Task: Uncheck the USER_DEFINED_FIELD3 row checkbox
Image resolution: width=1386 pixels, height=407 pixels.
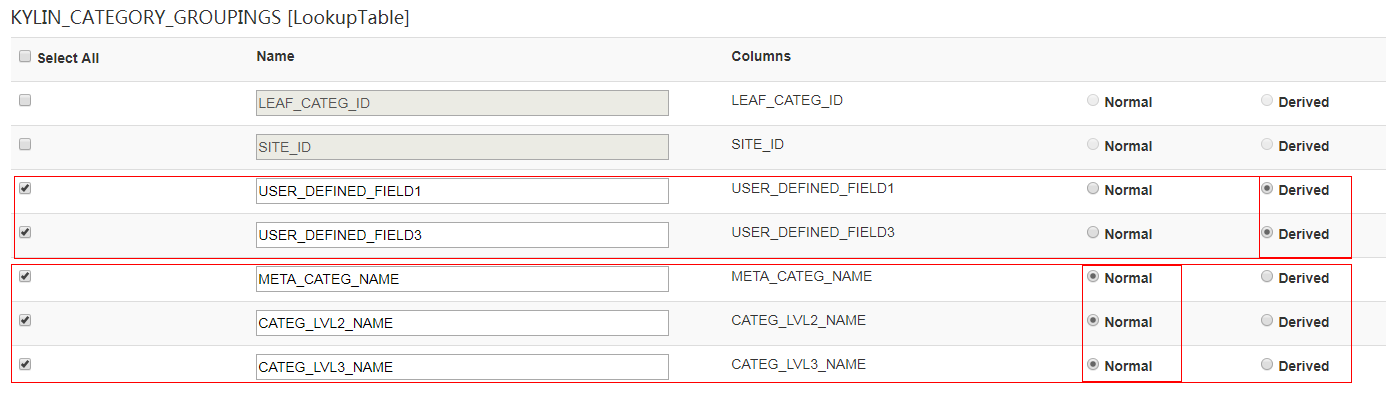Action: coord(25,232)
